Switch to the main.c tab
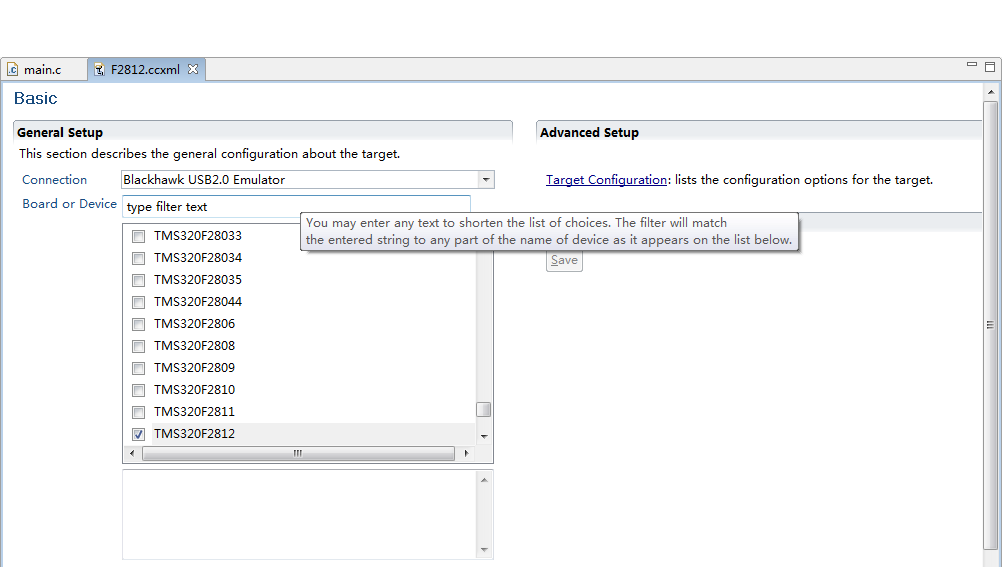Image resolution: width=1002 pixels, height=567 pixels. (42, 70)
